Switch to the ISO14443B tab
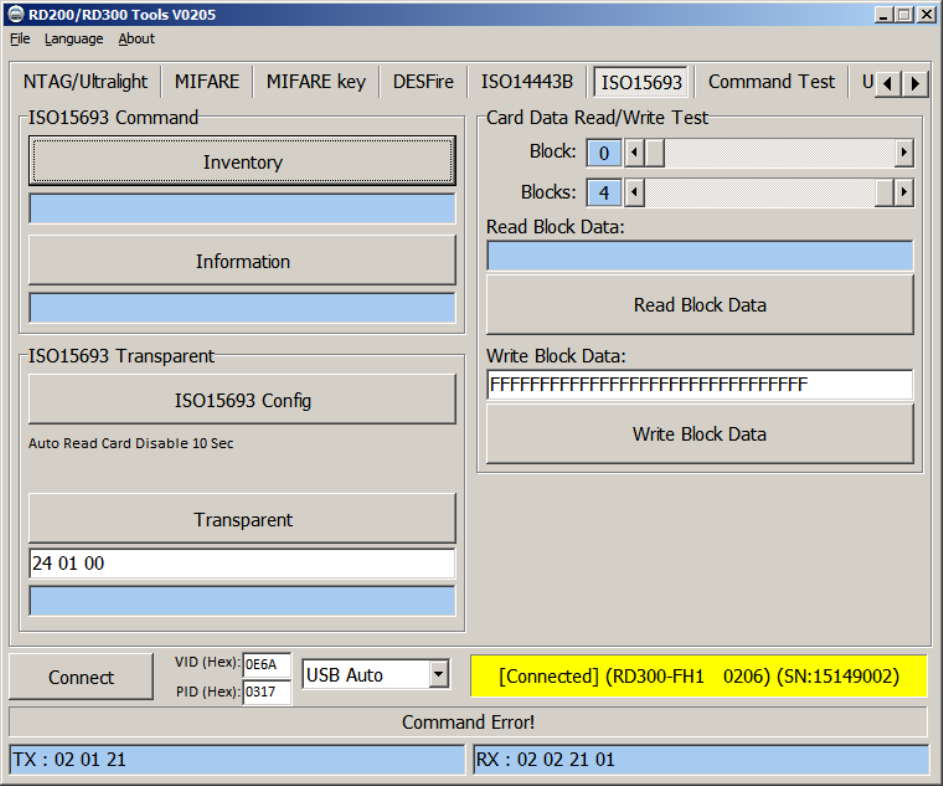The height and width of the screenshot is (786, 943). (x=527, y=82)
